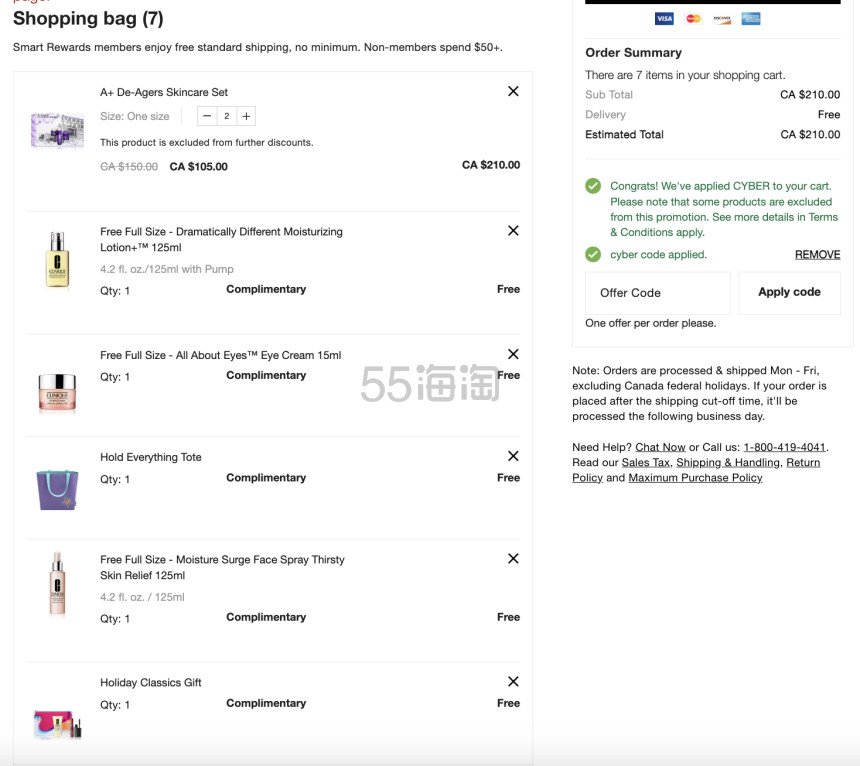Click the sale price CA $105.00

point(199,167)
